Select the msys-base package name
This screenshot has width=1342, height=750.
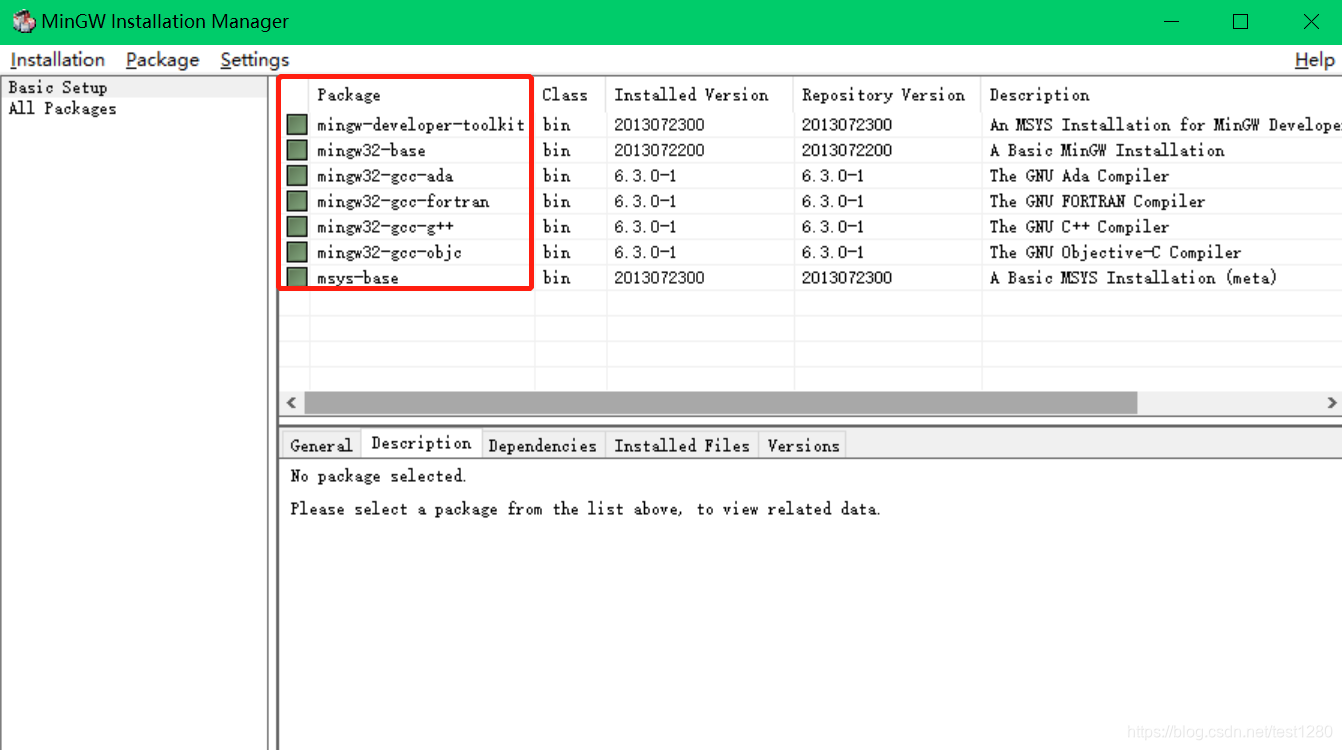coord(357,277)
